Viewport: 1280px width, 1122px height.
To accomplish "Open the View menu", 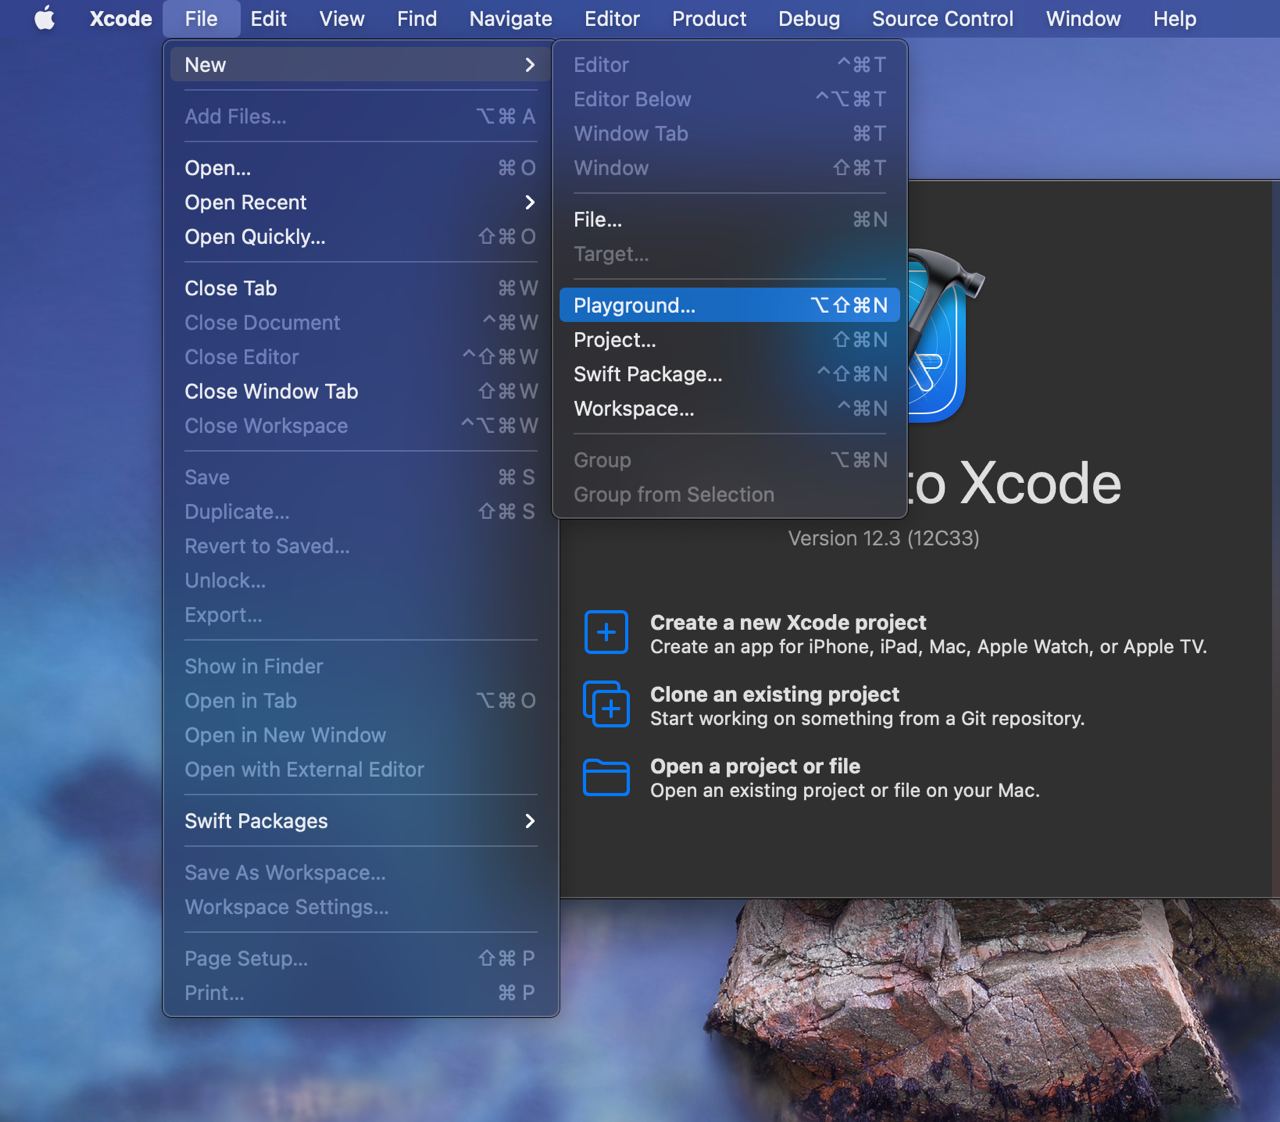I will tap(342, 19).
